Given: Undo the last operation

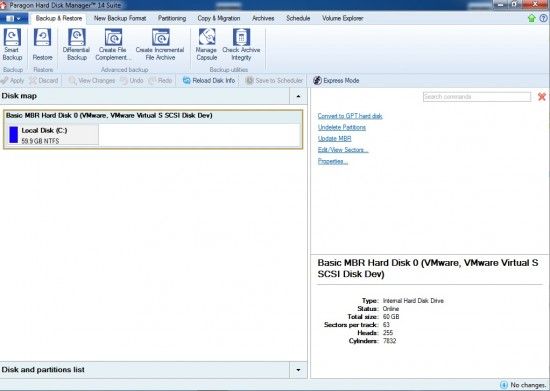Looking at the screenshot, I should point(132,81).
